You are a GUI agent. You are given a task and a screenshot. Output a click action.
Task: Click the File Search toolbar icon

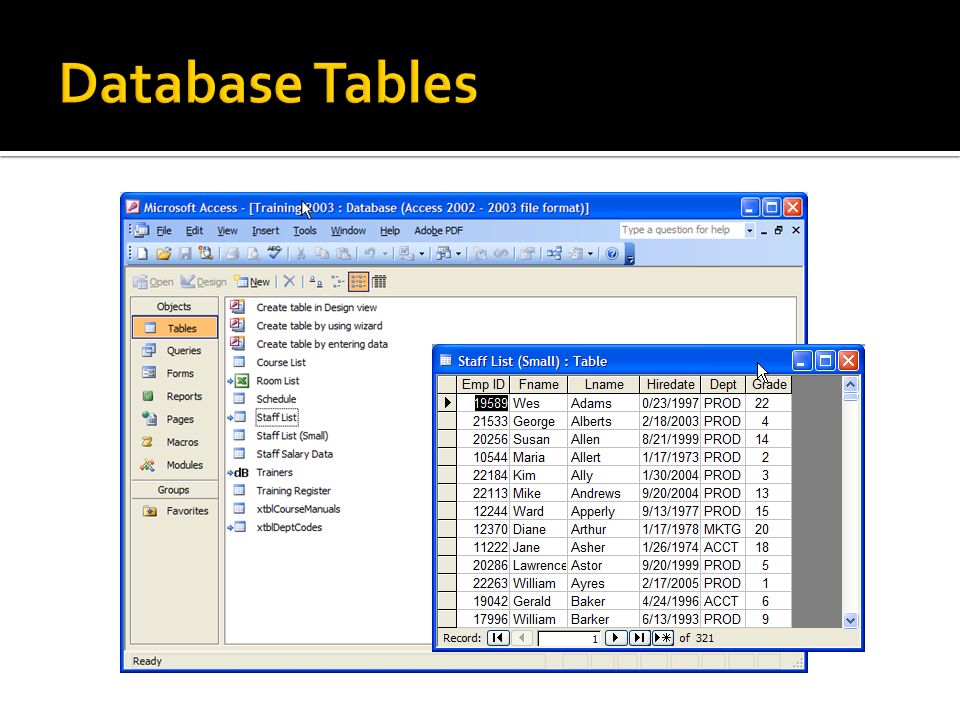point(206,253)
